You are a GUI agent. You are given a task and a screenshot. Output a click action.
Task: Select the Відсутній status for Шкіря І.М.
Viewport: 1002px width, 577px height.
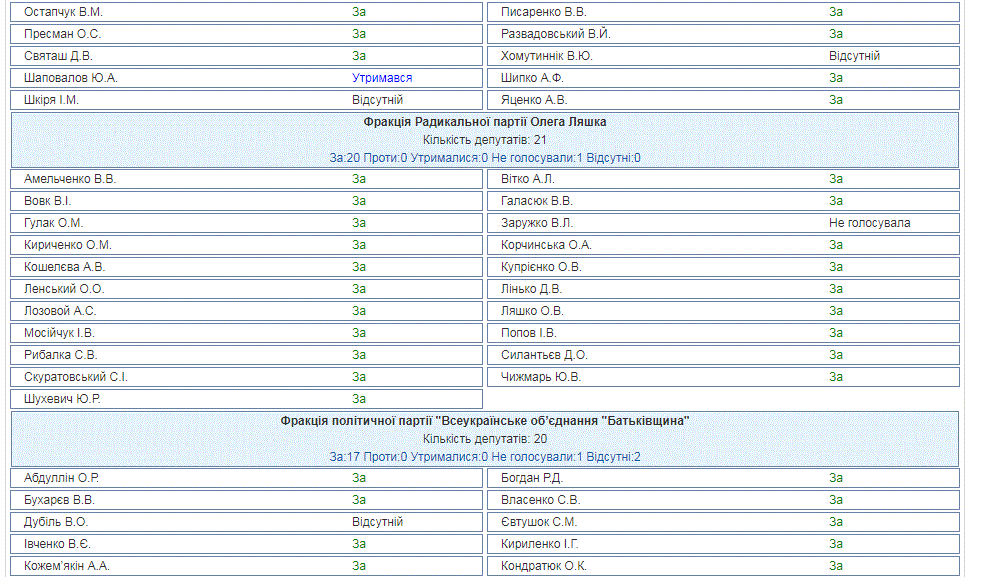pos(377,100)
